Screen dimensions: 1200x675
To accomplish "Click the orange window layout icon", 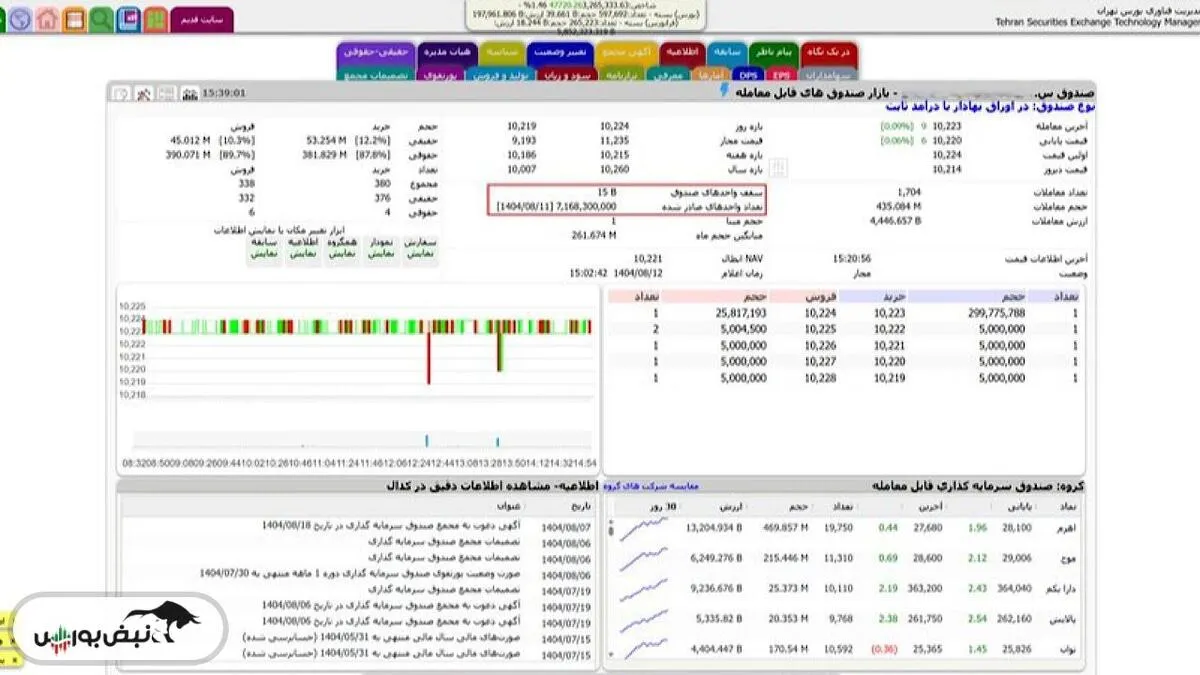I will pos(74,19).
